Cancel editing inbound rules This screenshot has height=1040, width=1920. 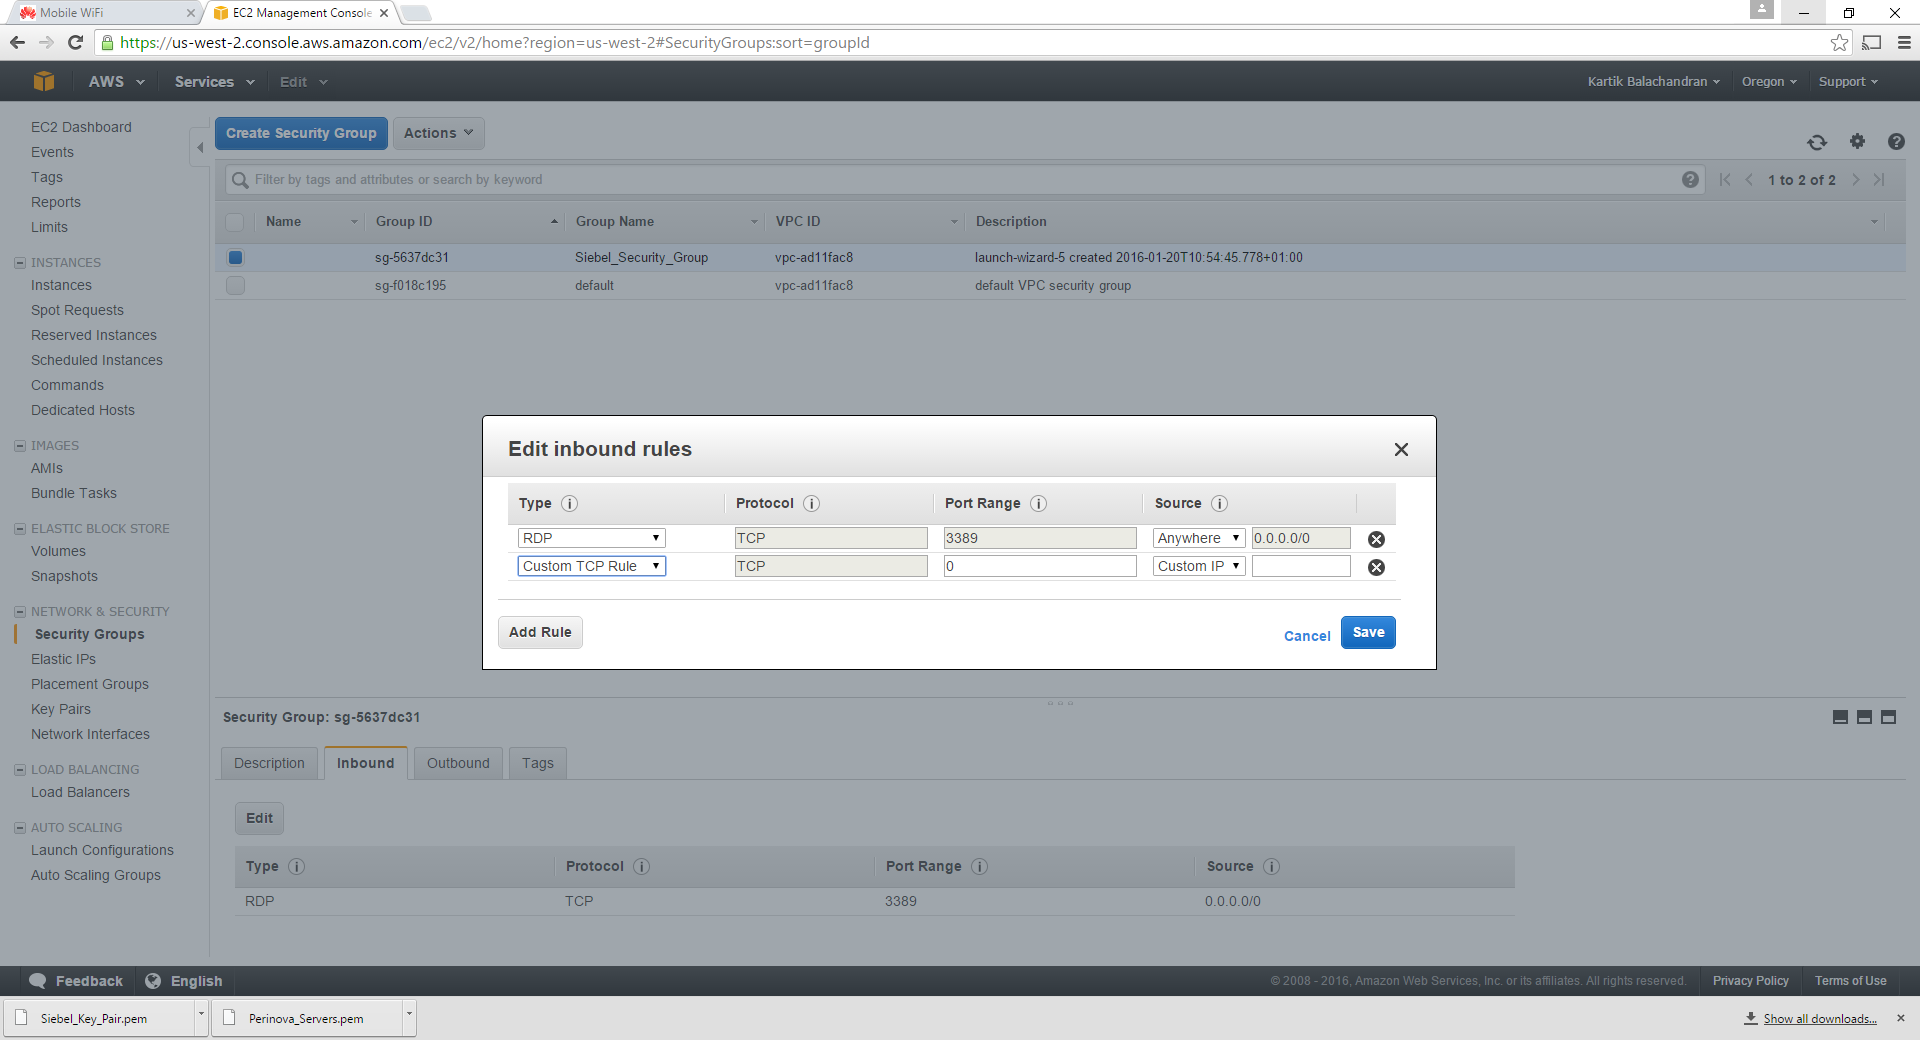point(1307,636)
